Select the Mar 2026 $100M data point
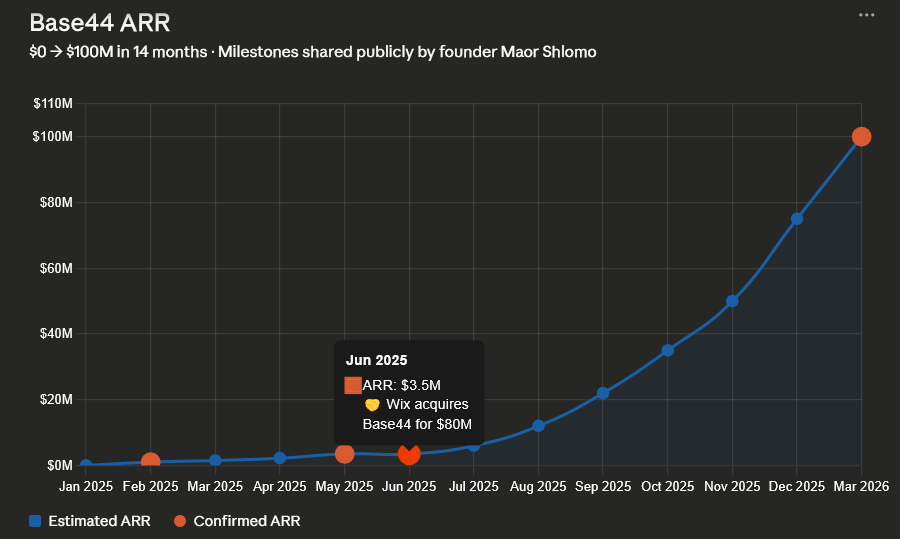 click(x=861, y=137)
